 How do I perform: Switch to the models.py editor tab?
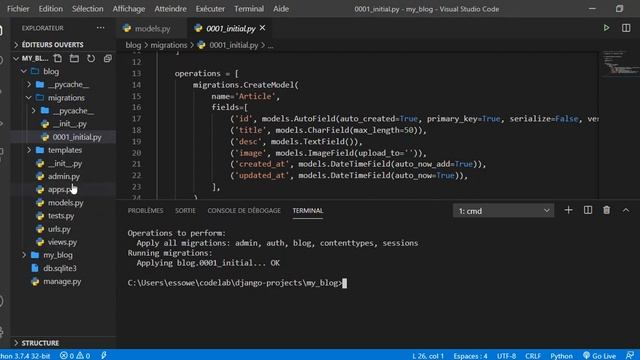click(152, 28)
